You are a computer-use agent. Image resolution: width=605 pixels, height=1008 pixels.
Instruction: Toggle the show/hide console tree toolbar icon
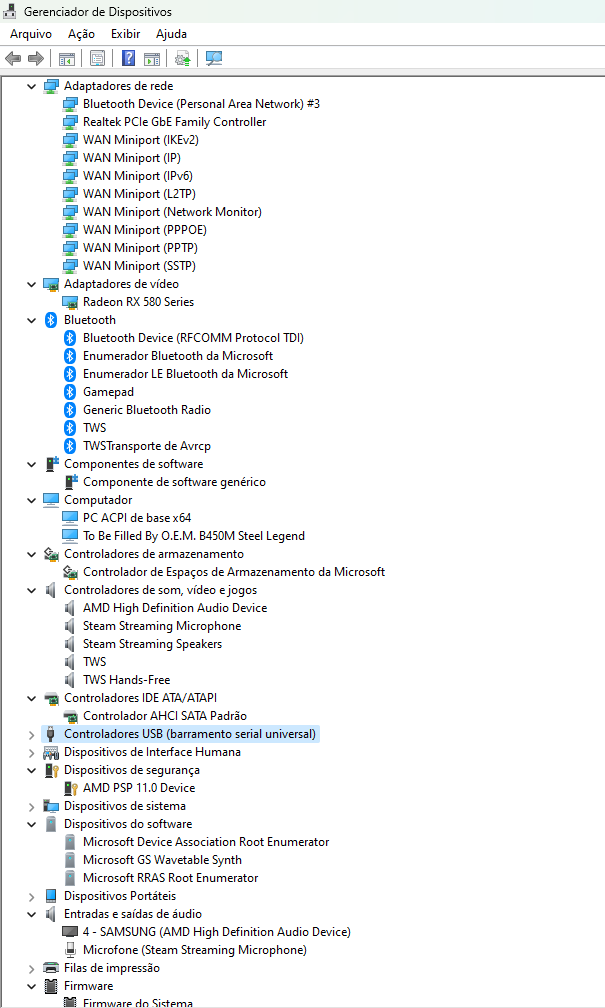tap(67, 58)
